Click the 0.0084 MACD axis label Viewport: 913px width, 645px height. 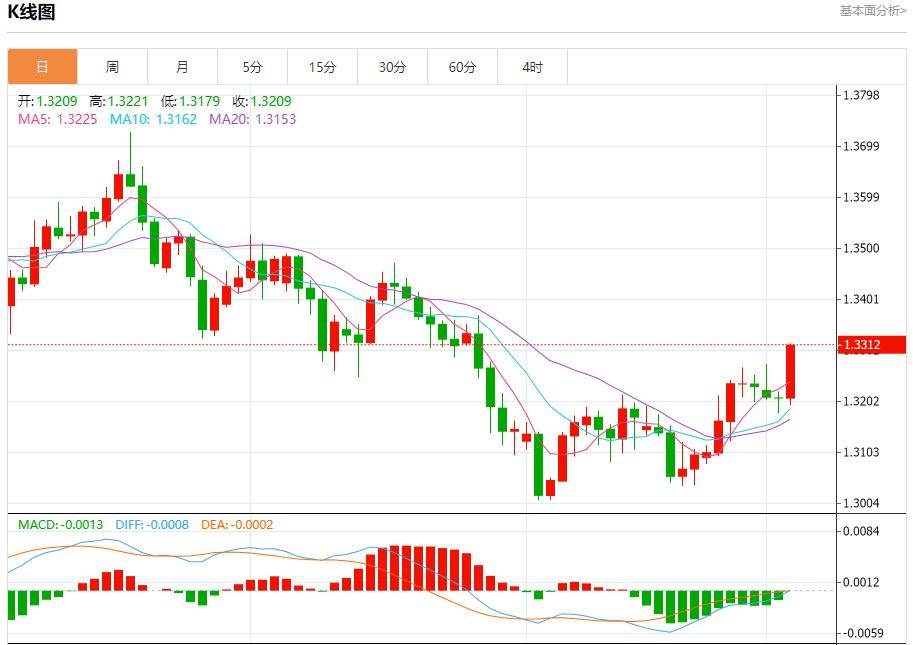point(861,531)
